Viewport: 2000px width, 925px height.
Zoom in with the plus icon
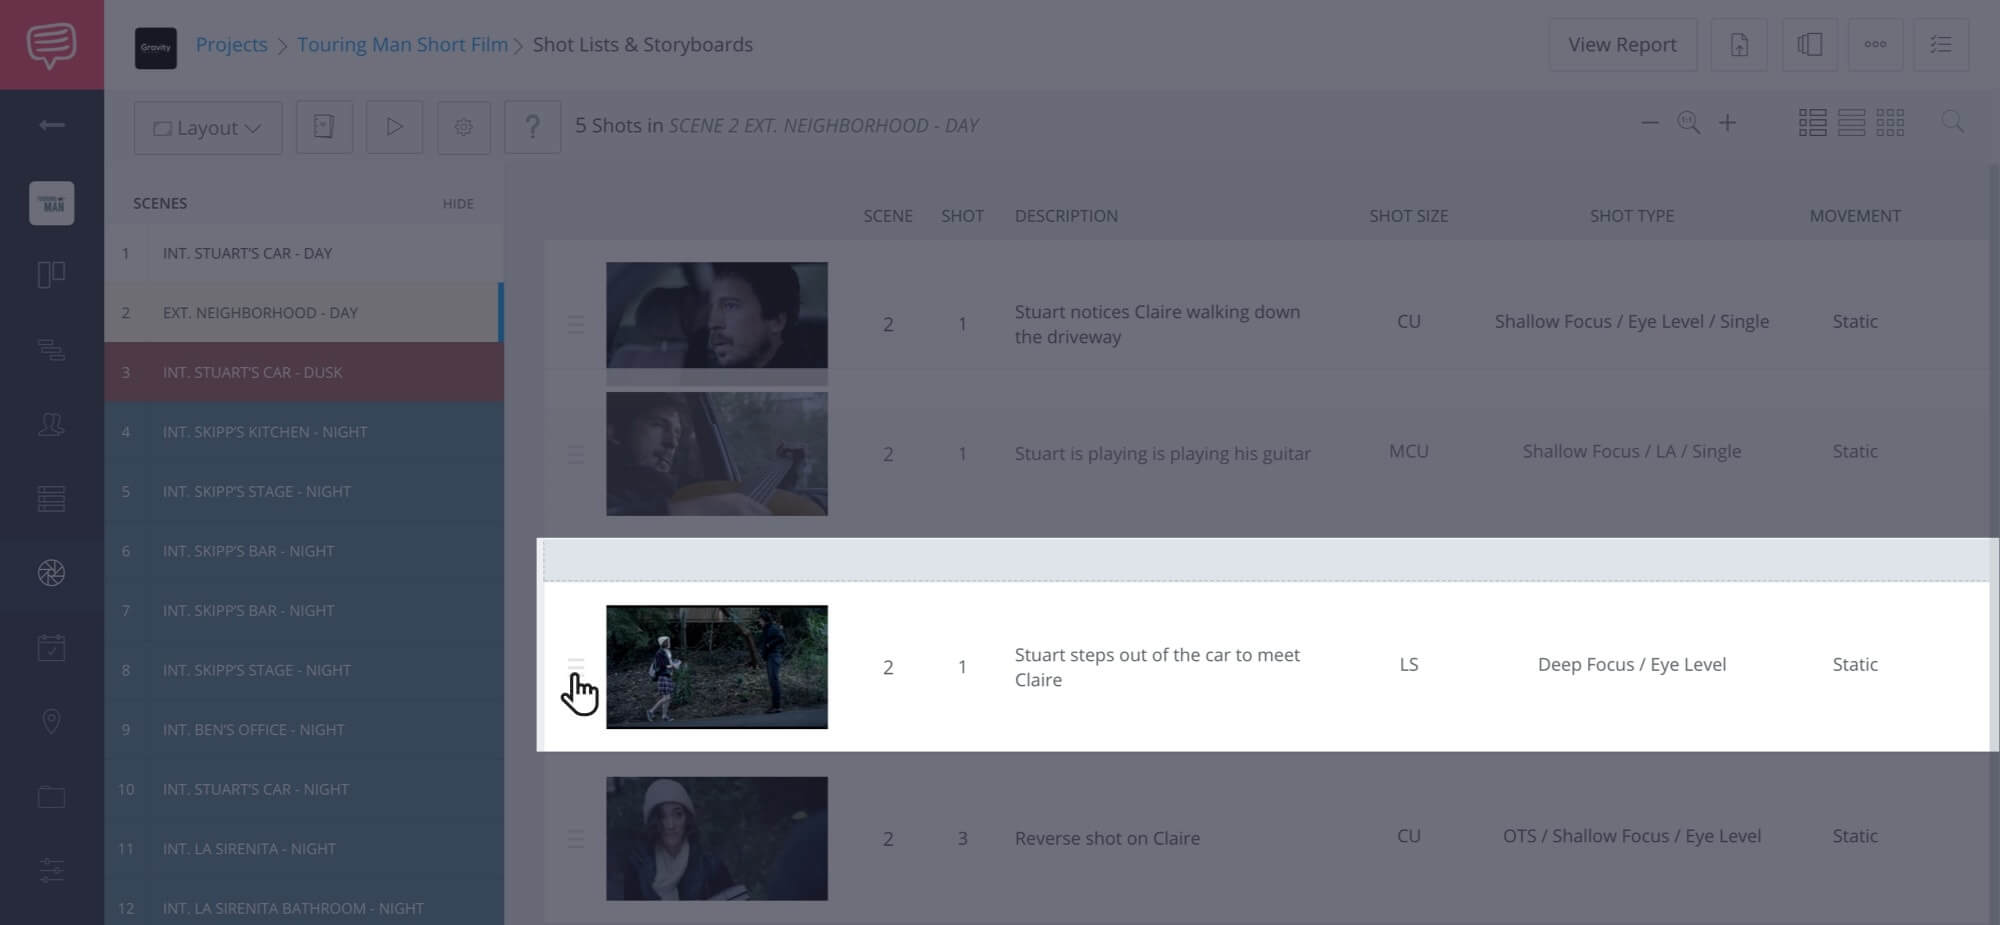[1727, 123]
